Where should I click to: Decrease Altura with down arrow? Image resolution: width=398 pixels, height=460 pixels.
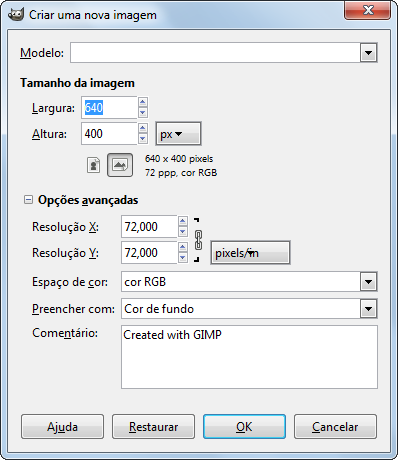pyautogui.click(x=143, y=139)
